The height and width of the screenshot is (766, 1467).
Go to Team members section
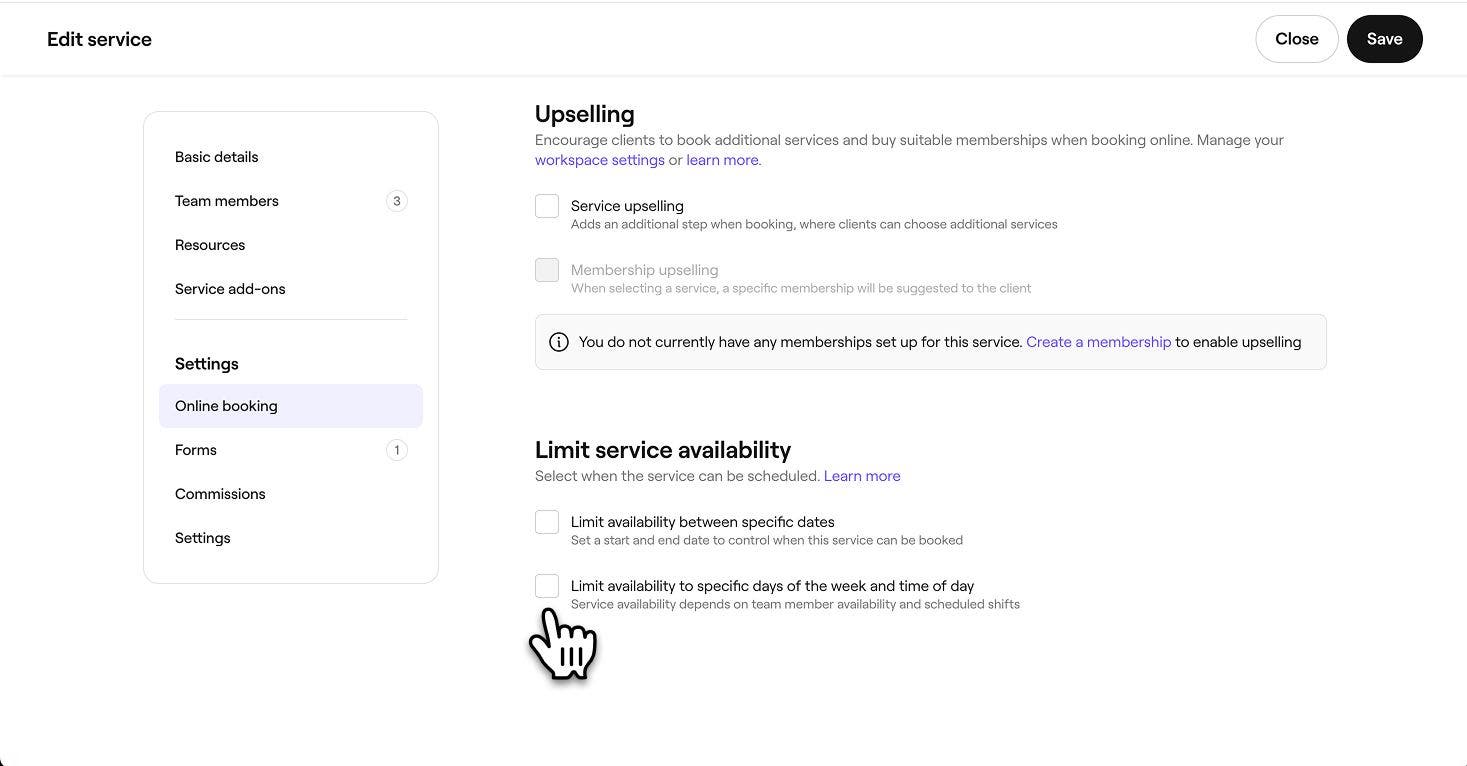[227, 201]
